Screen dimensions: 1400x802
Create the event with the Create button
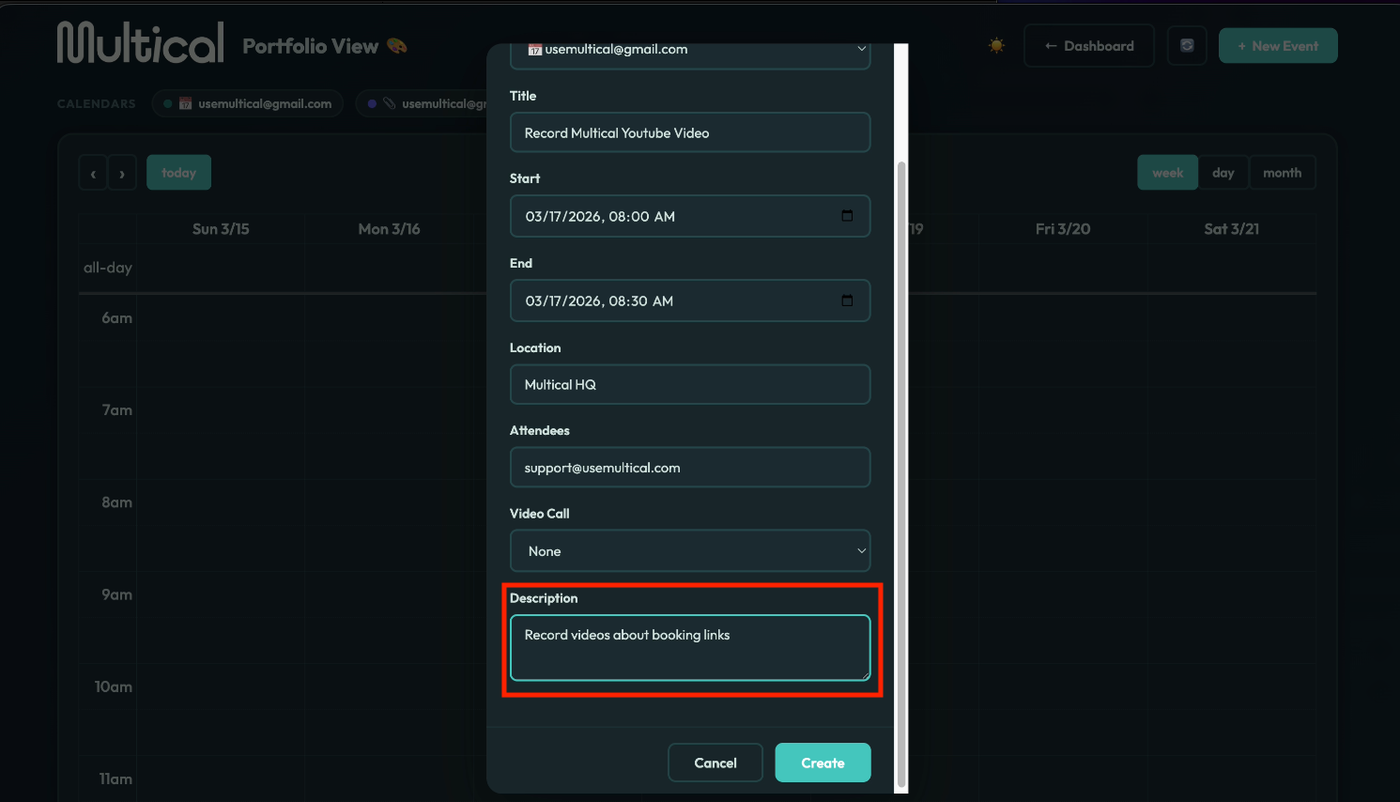tap(823, 763)
